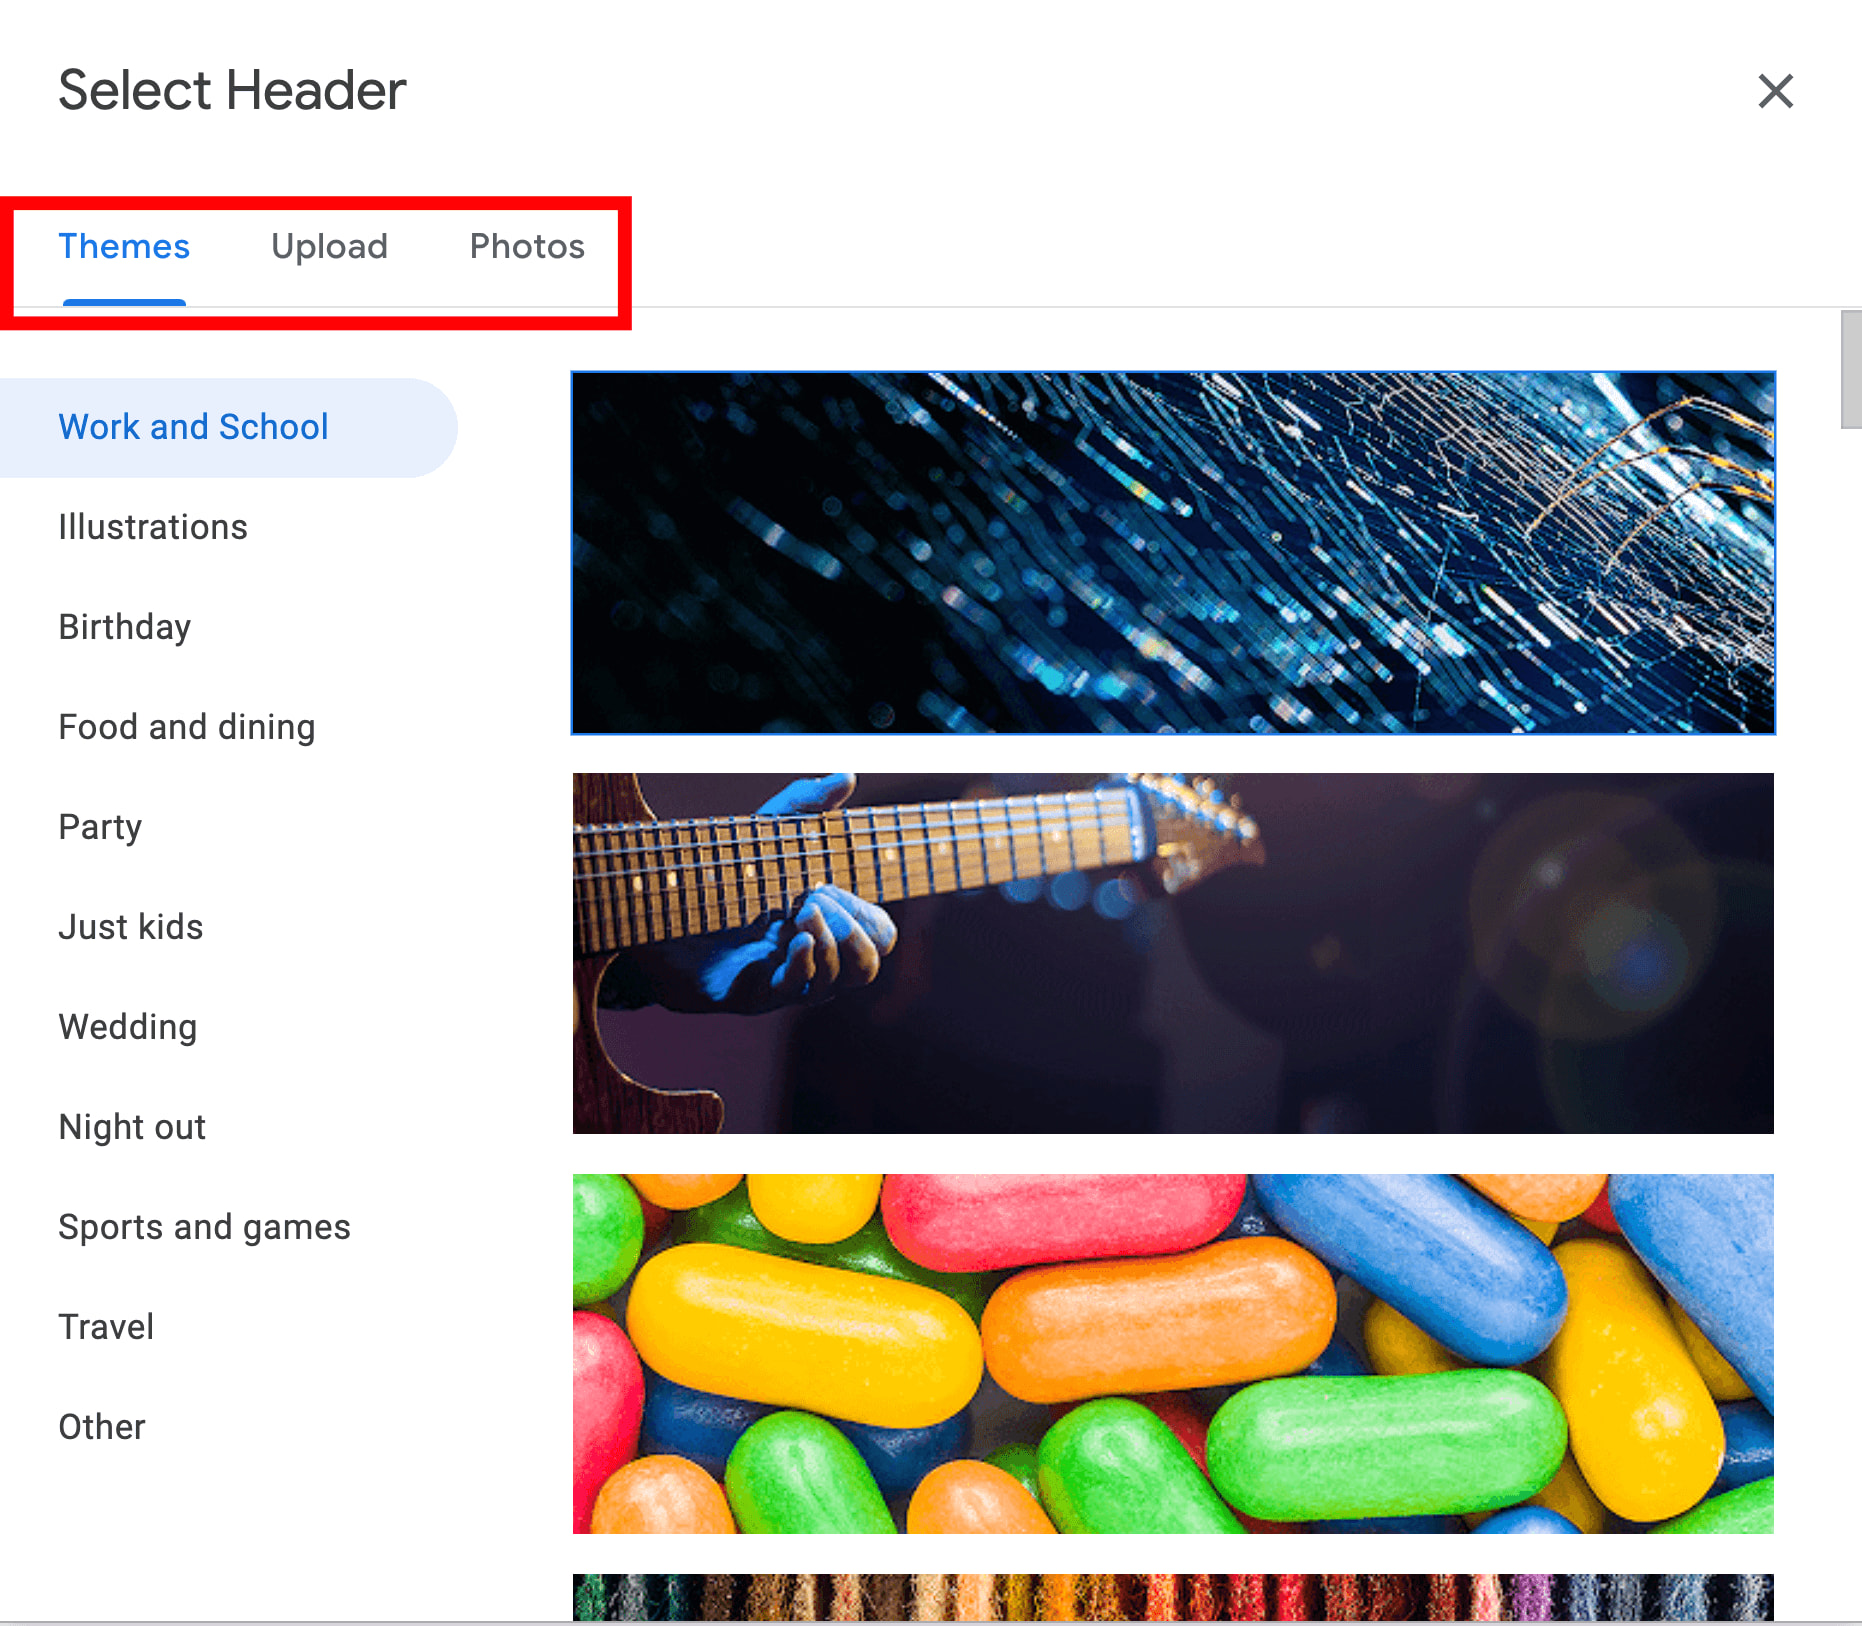Open the Travel category
Image resolution: width=1862 pixels, height=1626 pixels.
tap(106, 1326)
